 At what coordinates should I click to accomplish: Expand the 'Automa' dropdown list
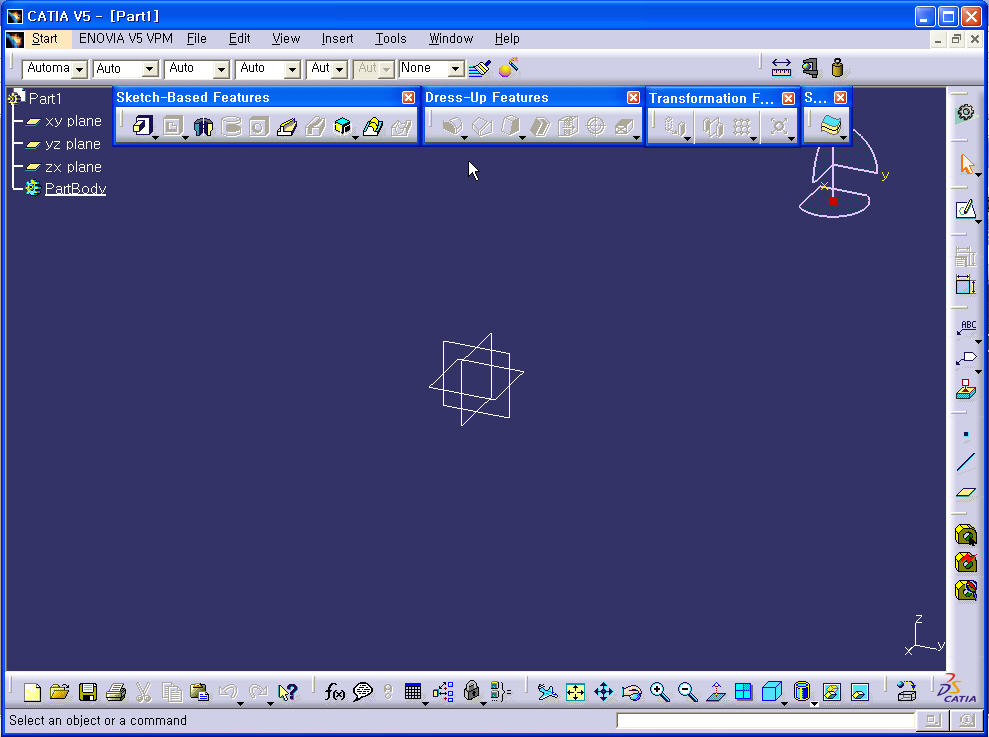[x=80, y=69]
